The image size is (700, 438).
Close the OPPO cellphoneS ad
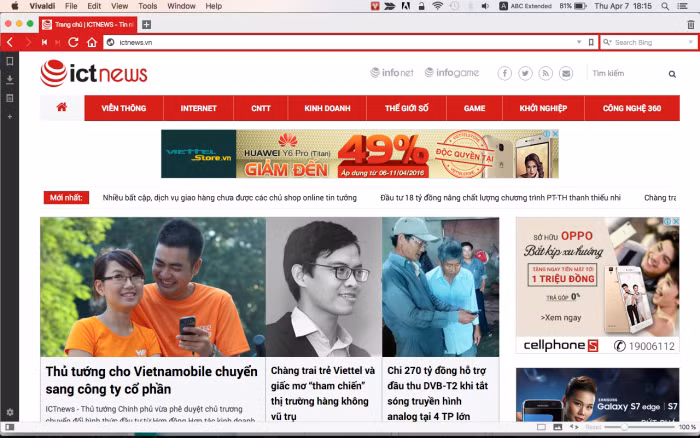(676, 221)
